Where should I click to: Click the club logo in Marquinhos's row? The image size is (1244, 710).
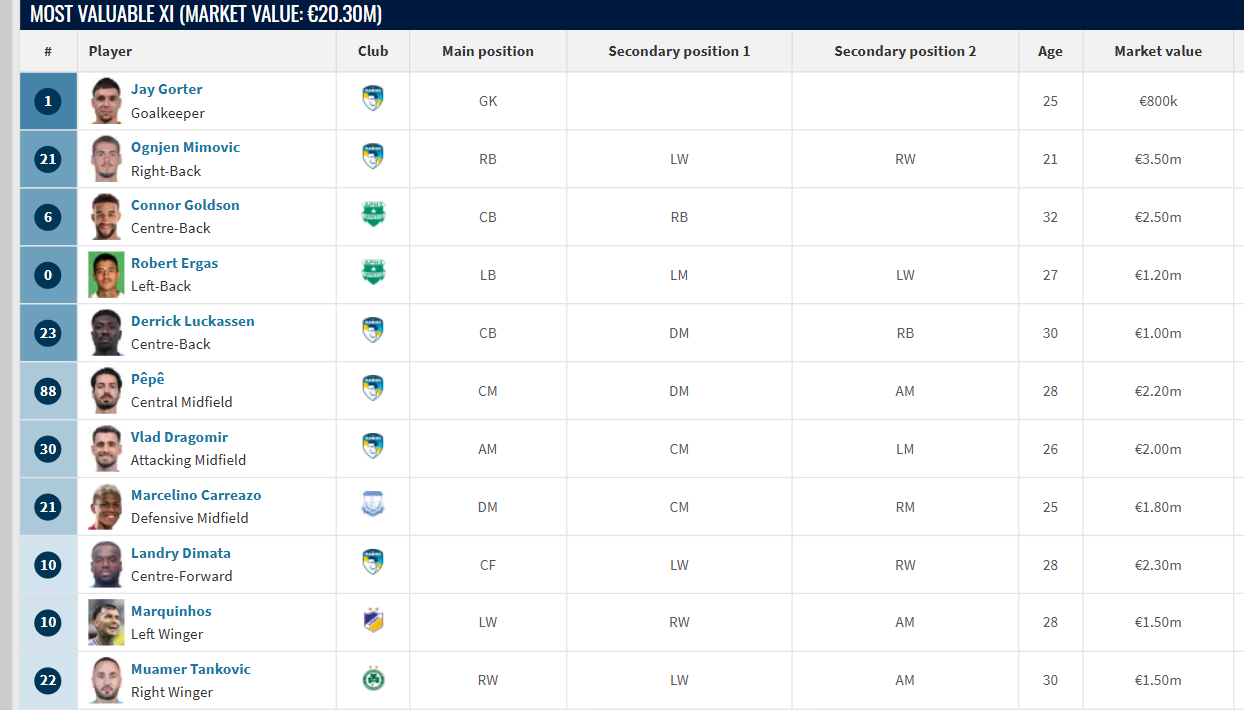373,621
